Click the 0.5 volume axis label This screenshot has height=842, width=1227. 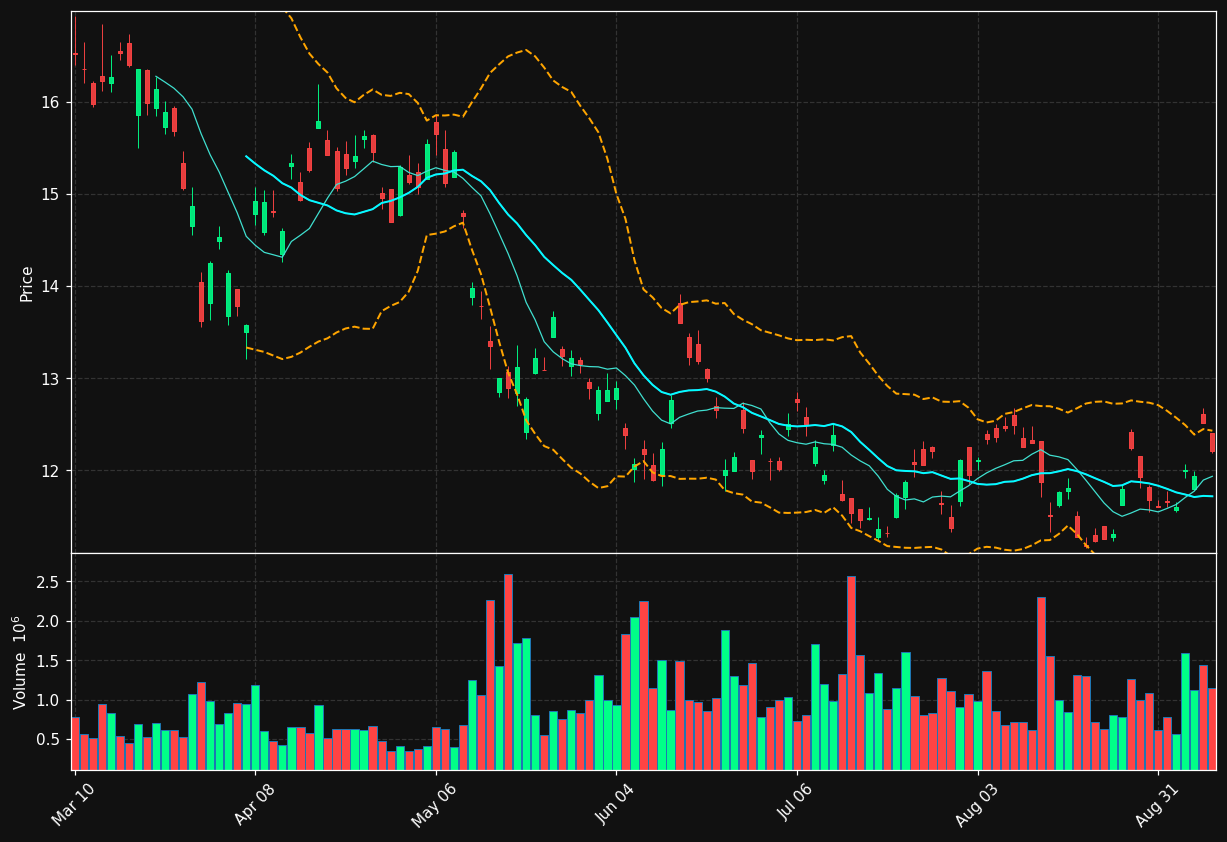tap(48, 740)
